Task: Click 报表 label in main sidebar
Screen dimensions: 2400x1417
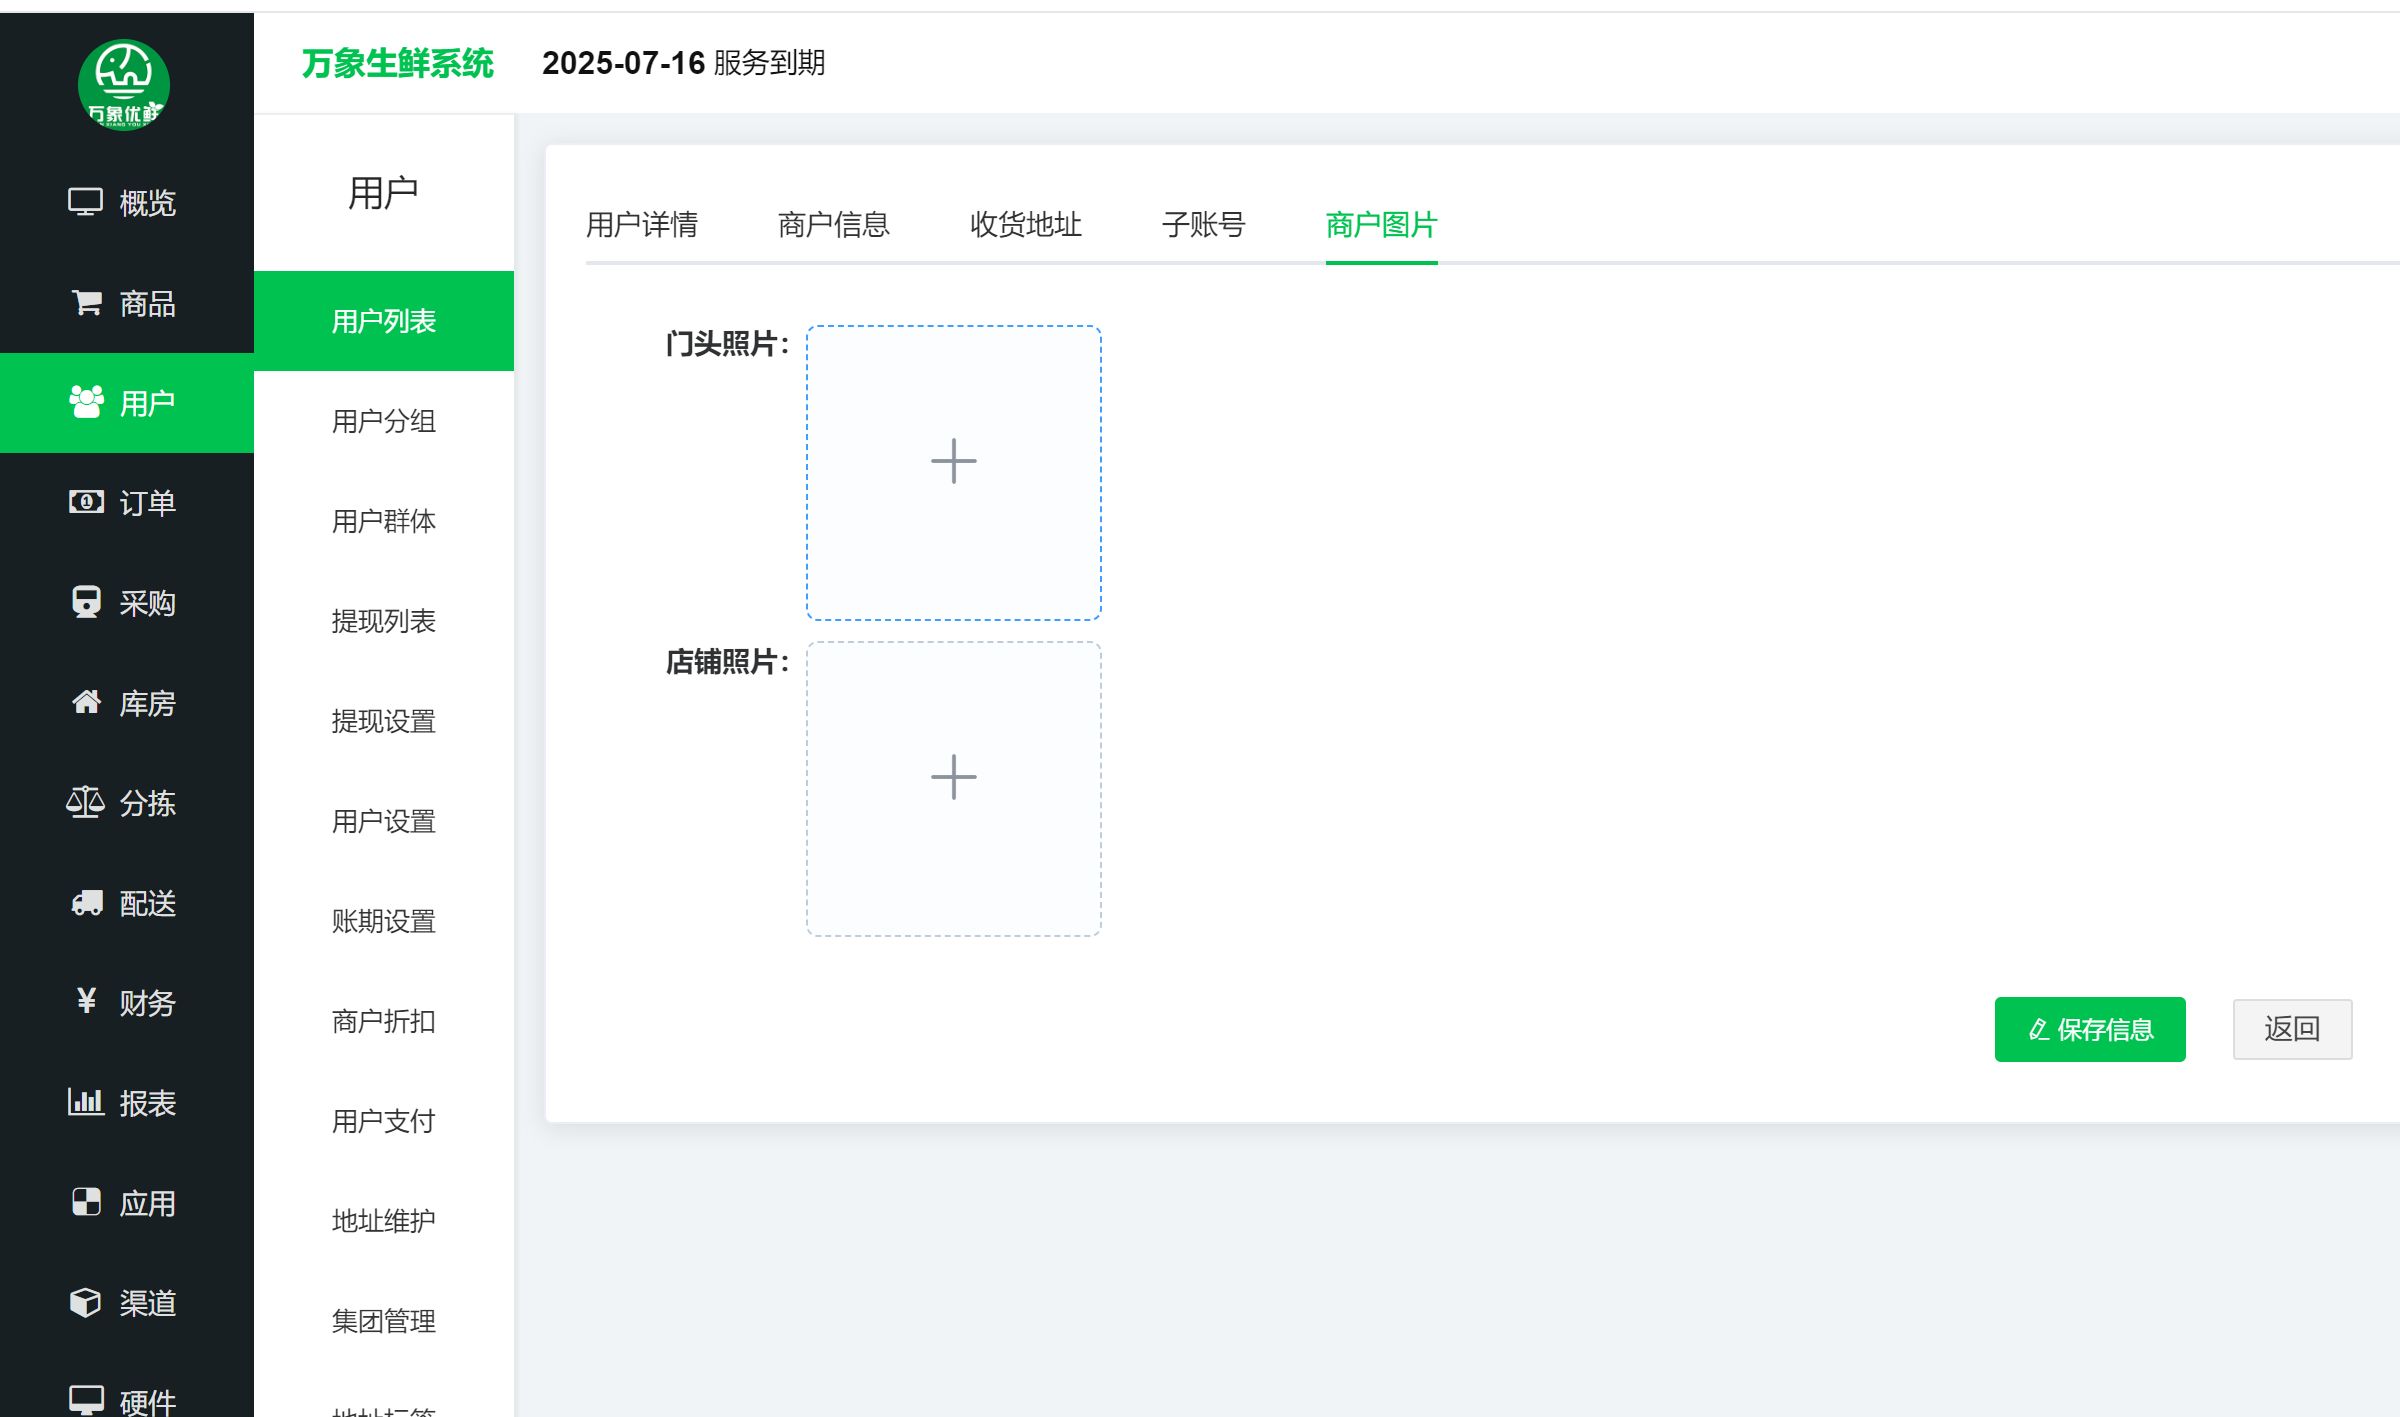Action: 148,1103
